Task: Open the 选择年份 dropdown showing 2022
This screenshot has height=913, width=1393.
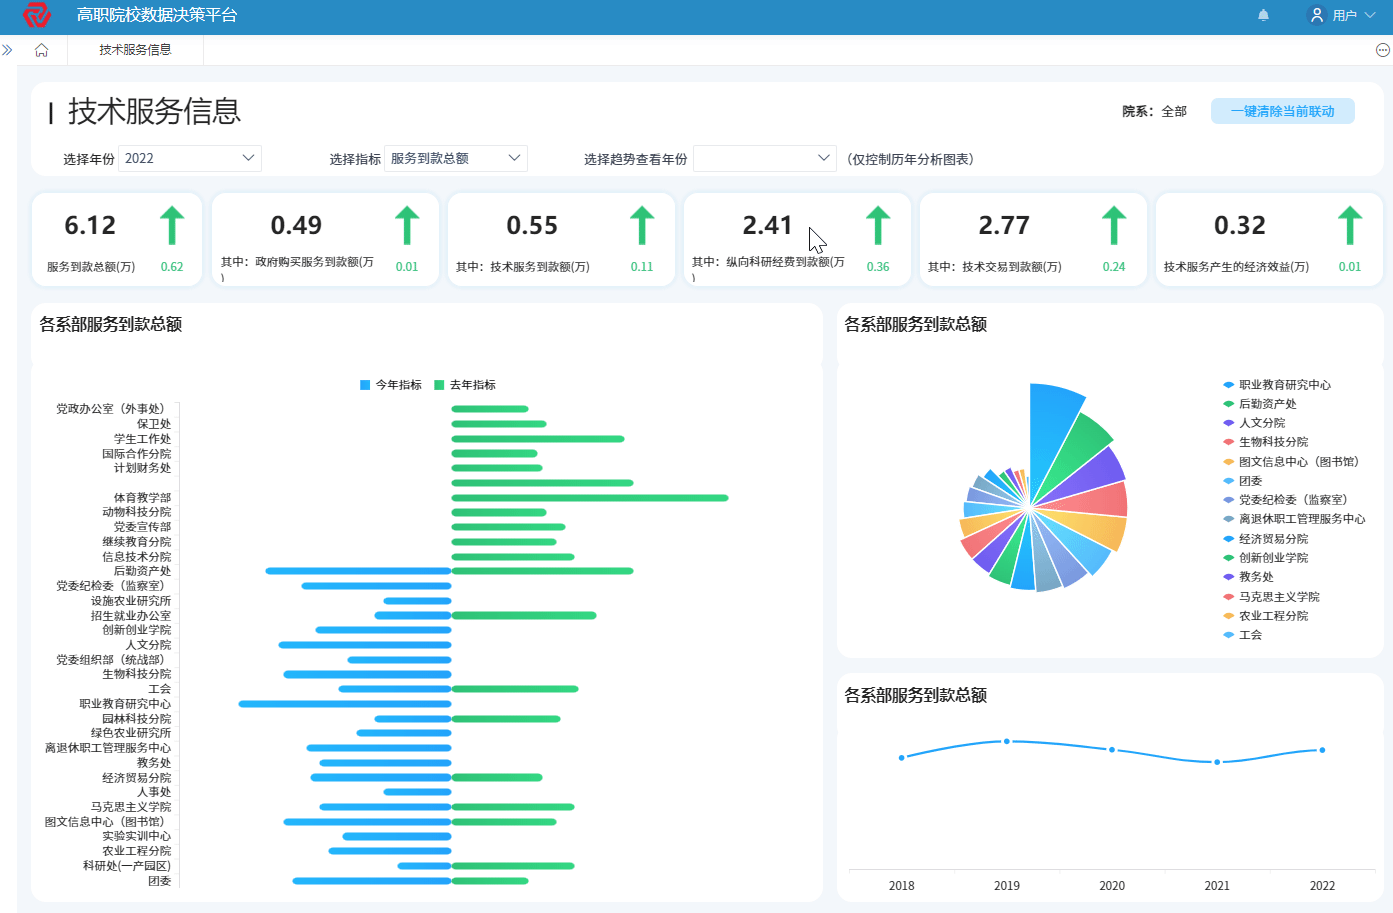Action: pos(190,158)
